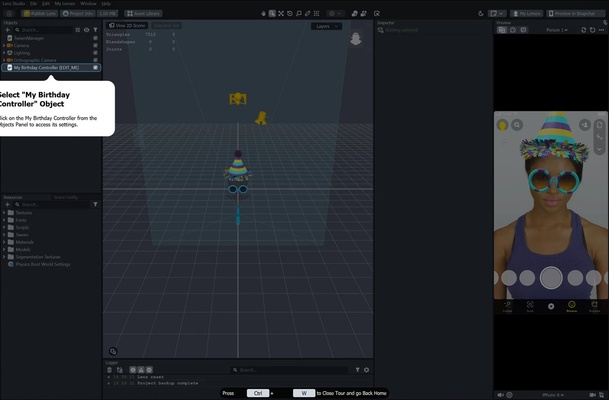Uncheck the Lighting object checkbox
The height and width of the screenshot is (400, 609).
pos(95,53)
